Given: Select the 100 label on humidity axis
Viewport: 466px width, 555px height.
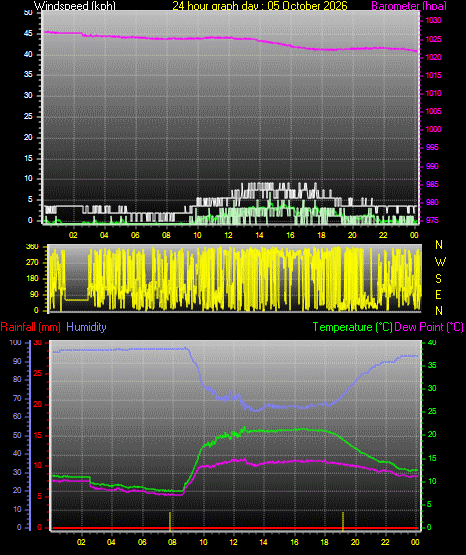Looking at the screenshot, I should coord(15,343).
